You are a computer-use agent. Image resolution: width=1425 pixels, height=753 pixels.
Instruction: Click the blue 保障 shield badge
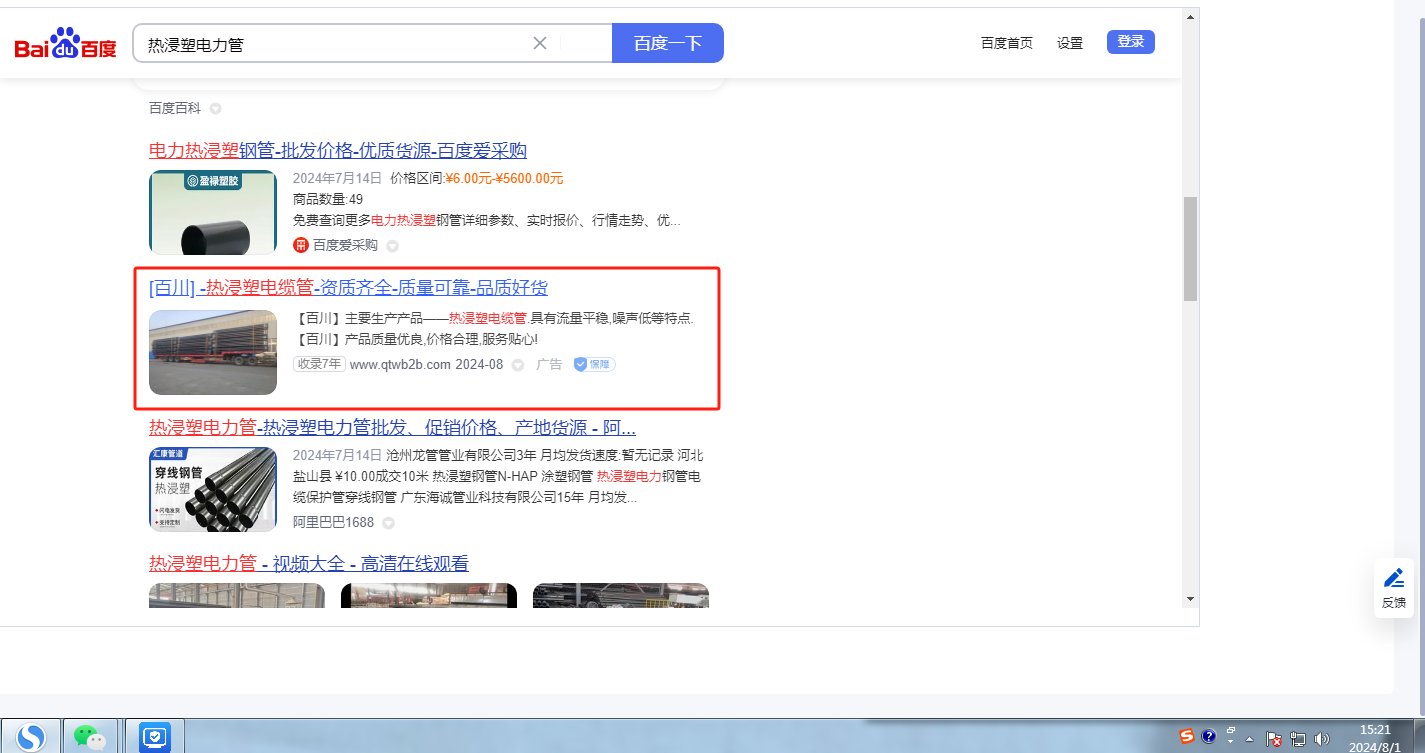[594, 364]
